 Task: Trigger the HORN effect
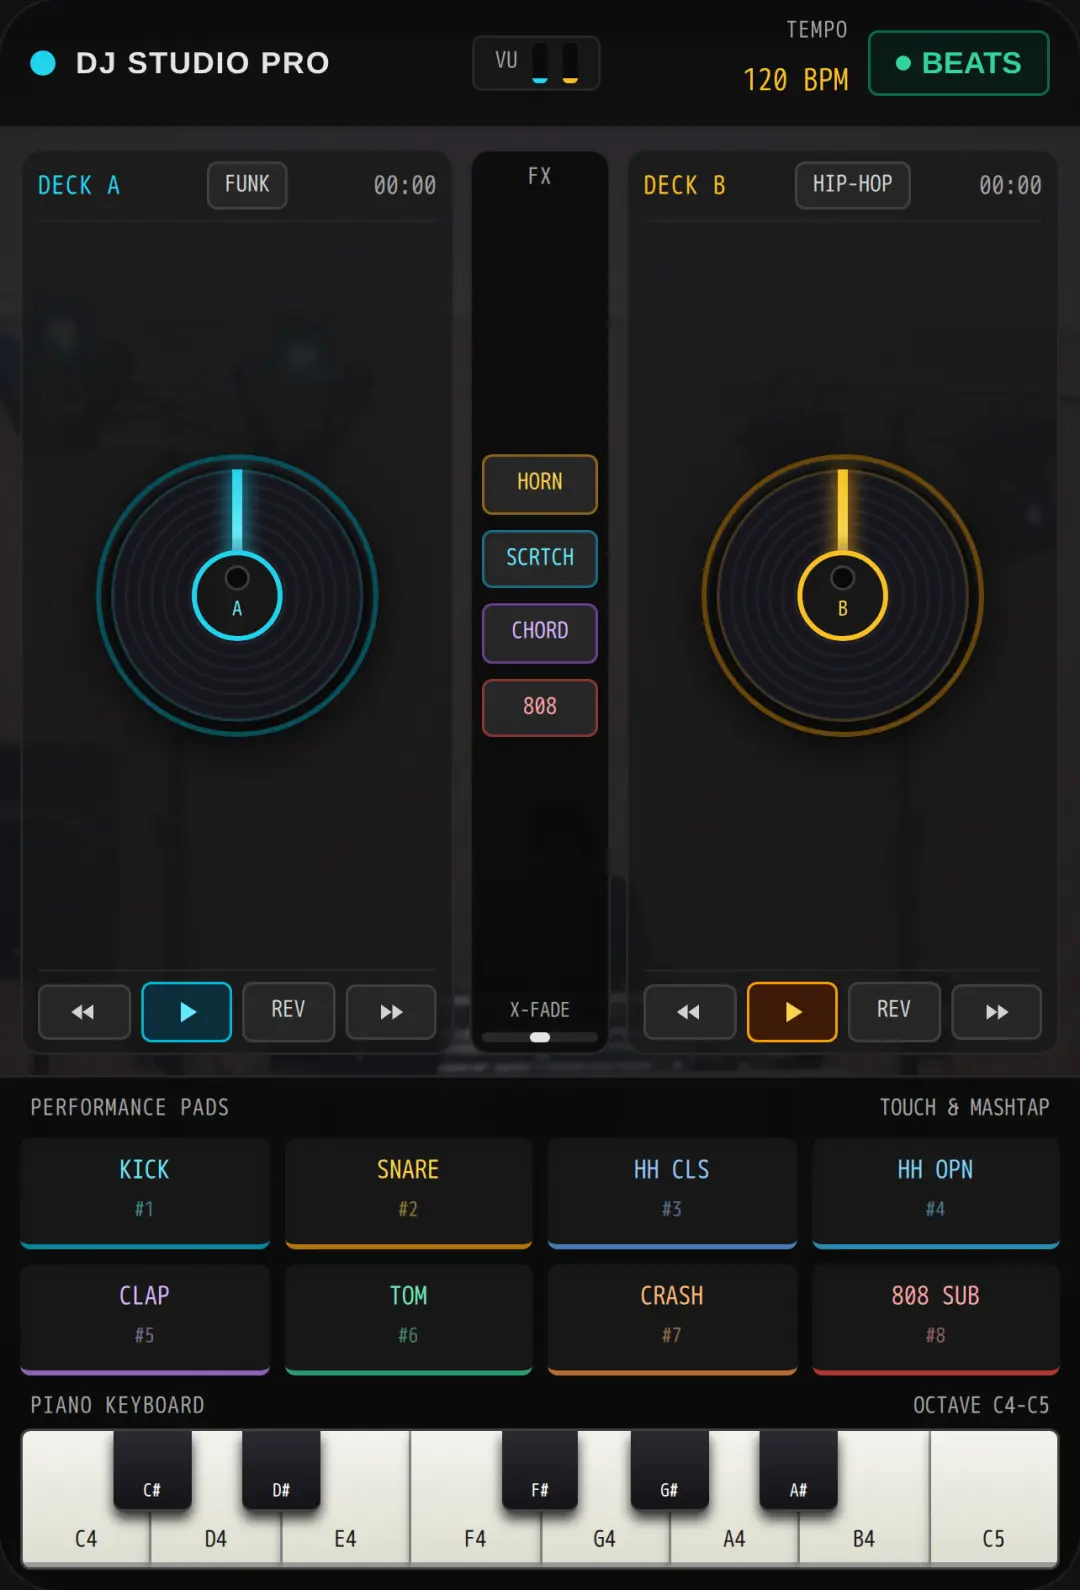tap(540, 483)
